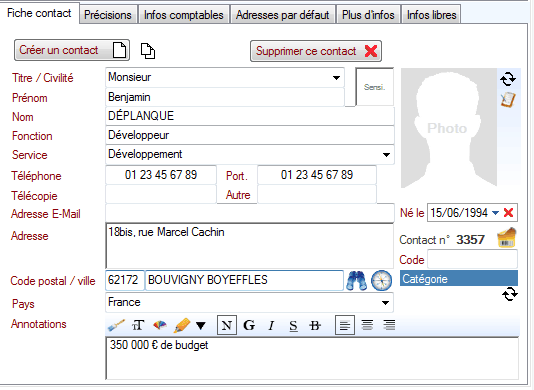This screenshot has height=390, width=534.
Task: Click the Adresse E-Mail field
Action: [x=250, y=214]
